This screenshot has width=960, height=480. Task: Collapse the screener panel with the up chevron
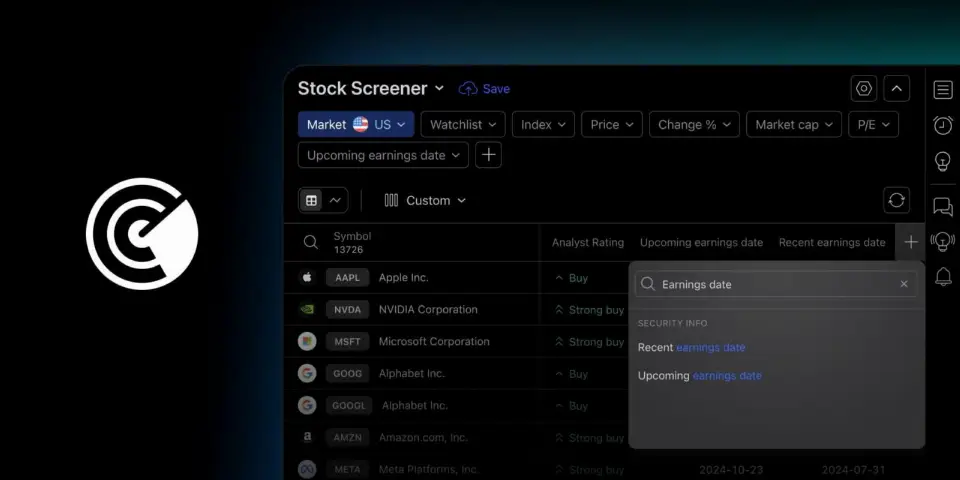tap(896, 89)
